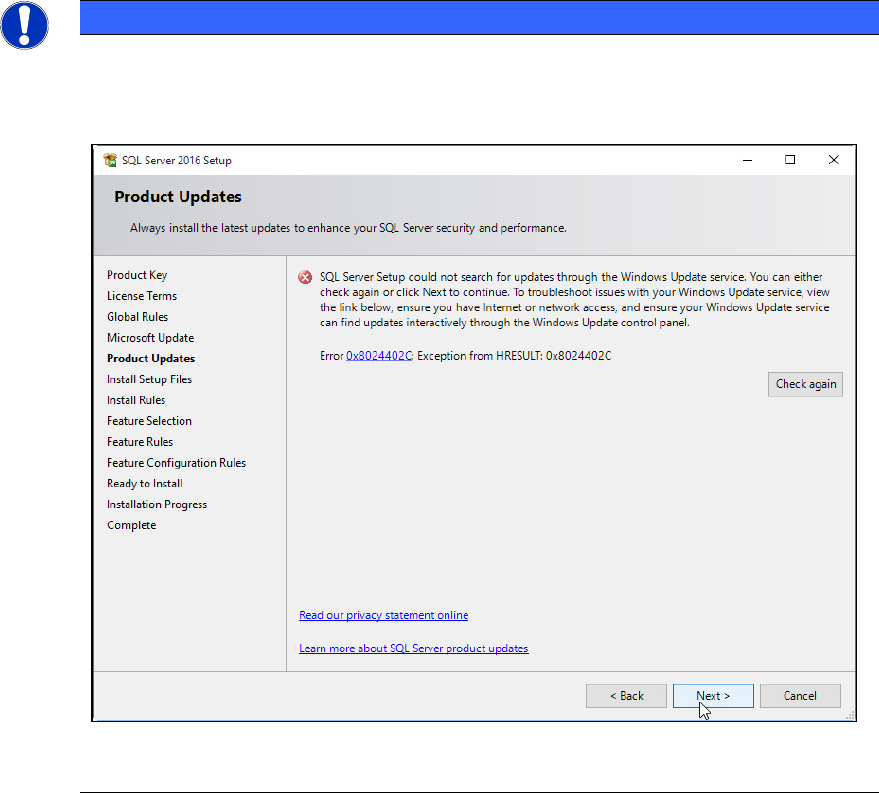
Task: Close the SQL Server 2016 Setup window
Action: click(x=834, y=160)
